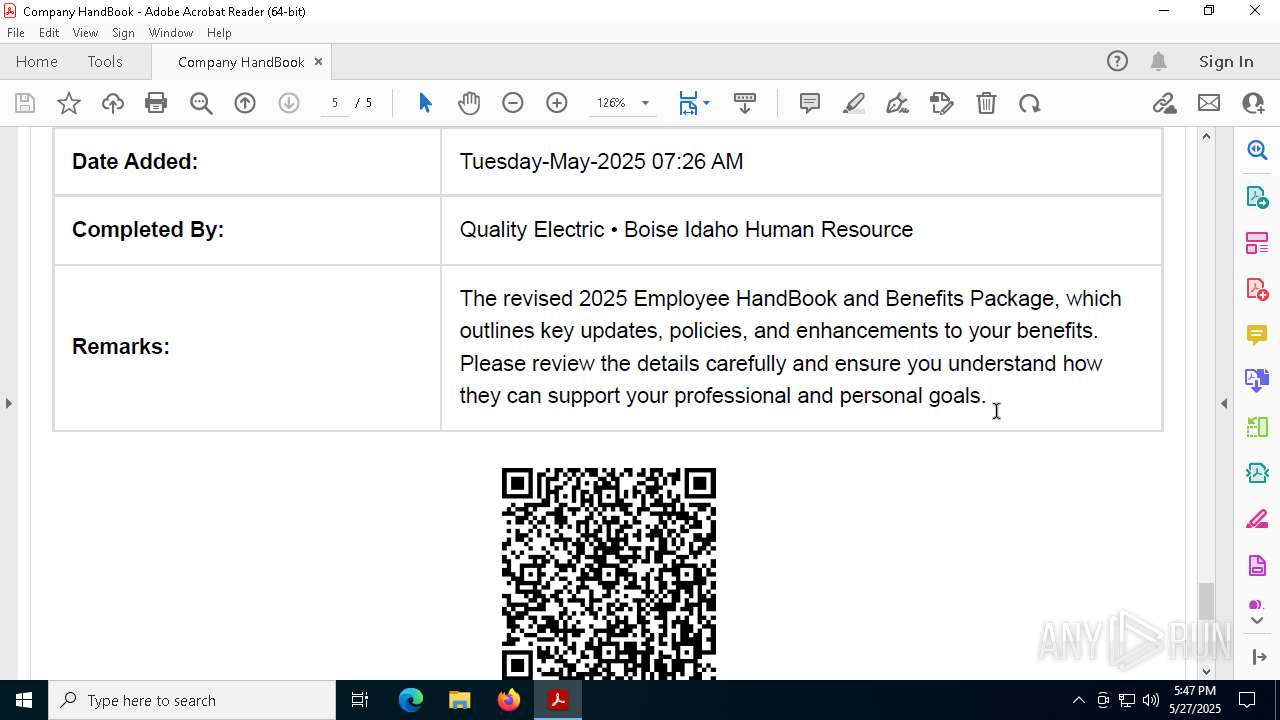Viewport: 1280px width, 720px height.
Task: Select the Highlight text tool
Action: click(854, 103)
